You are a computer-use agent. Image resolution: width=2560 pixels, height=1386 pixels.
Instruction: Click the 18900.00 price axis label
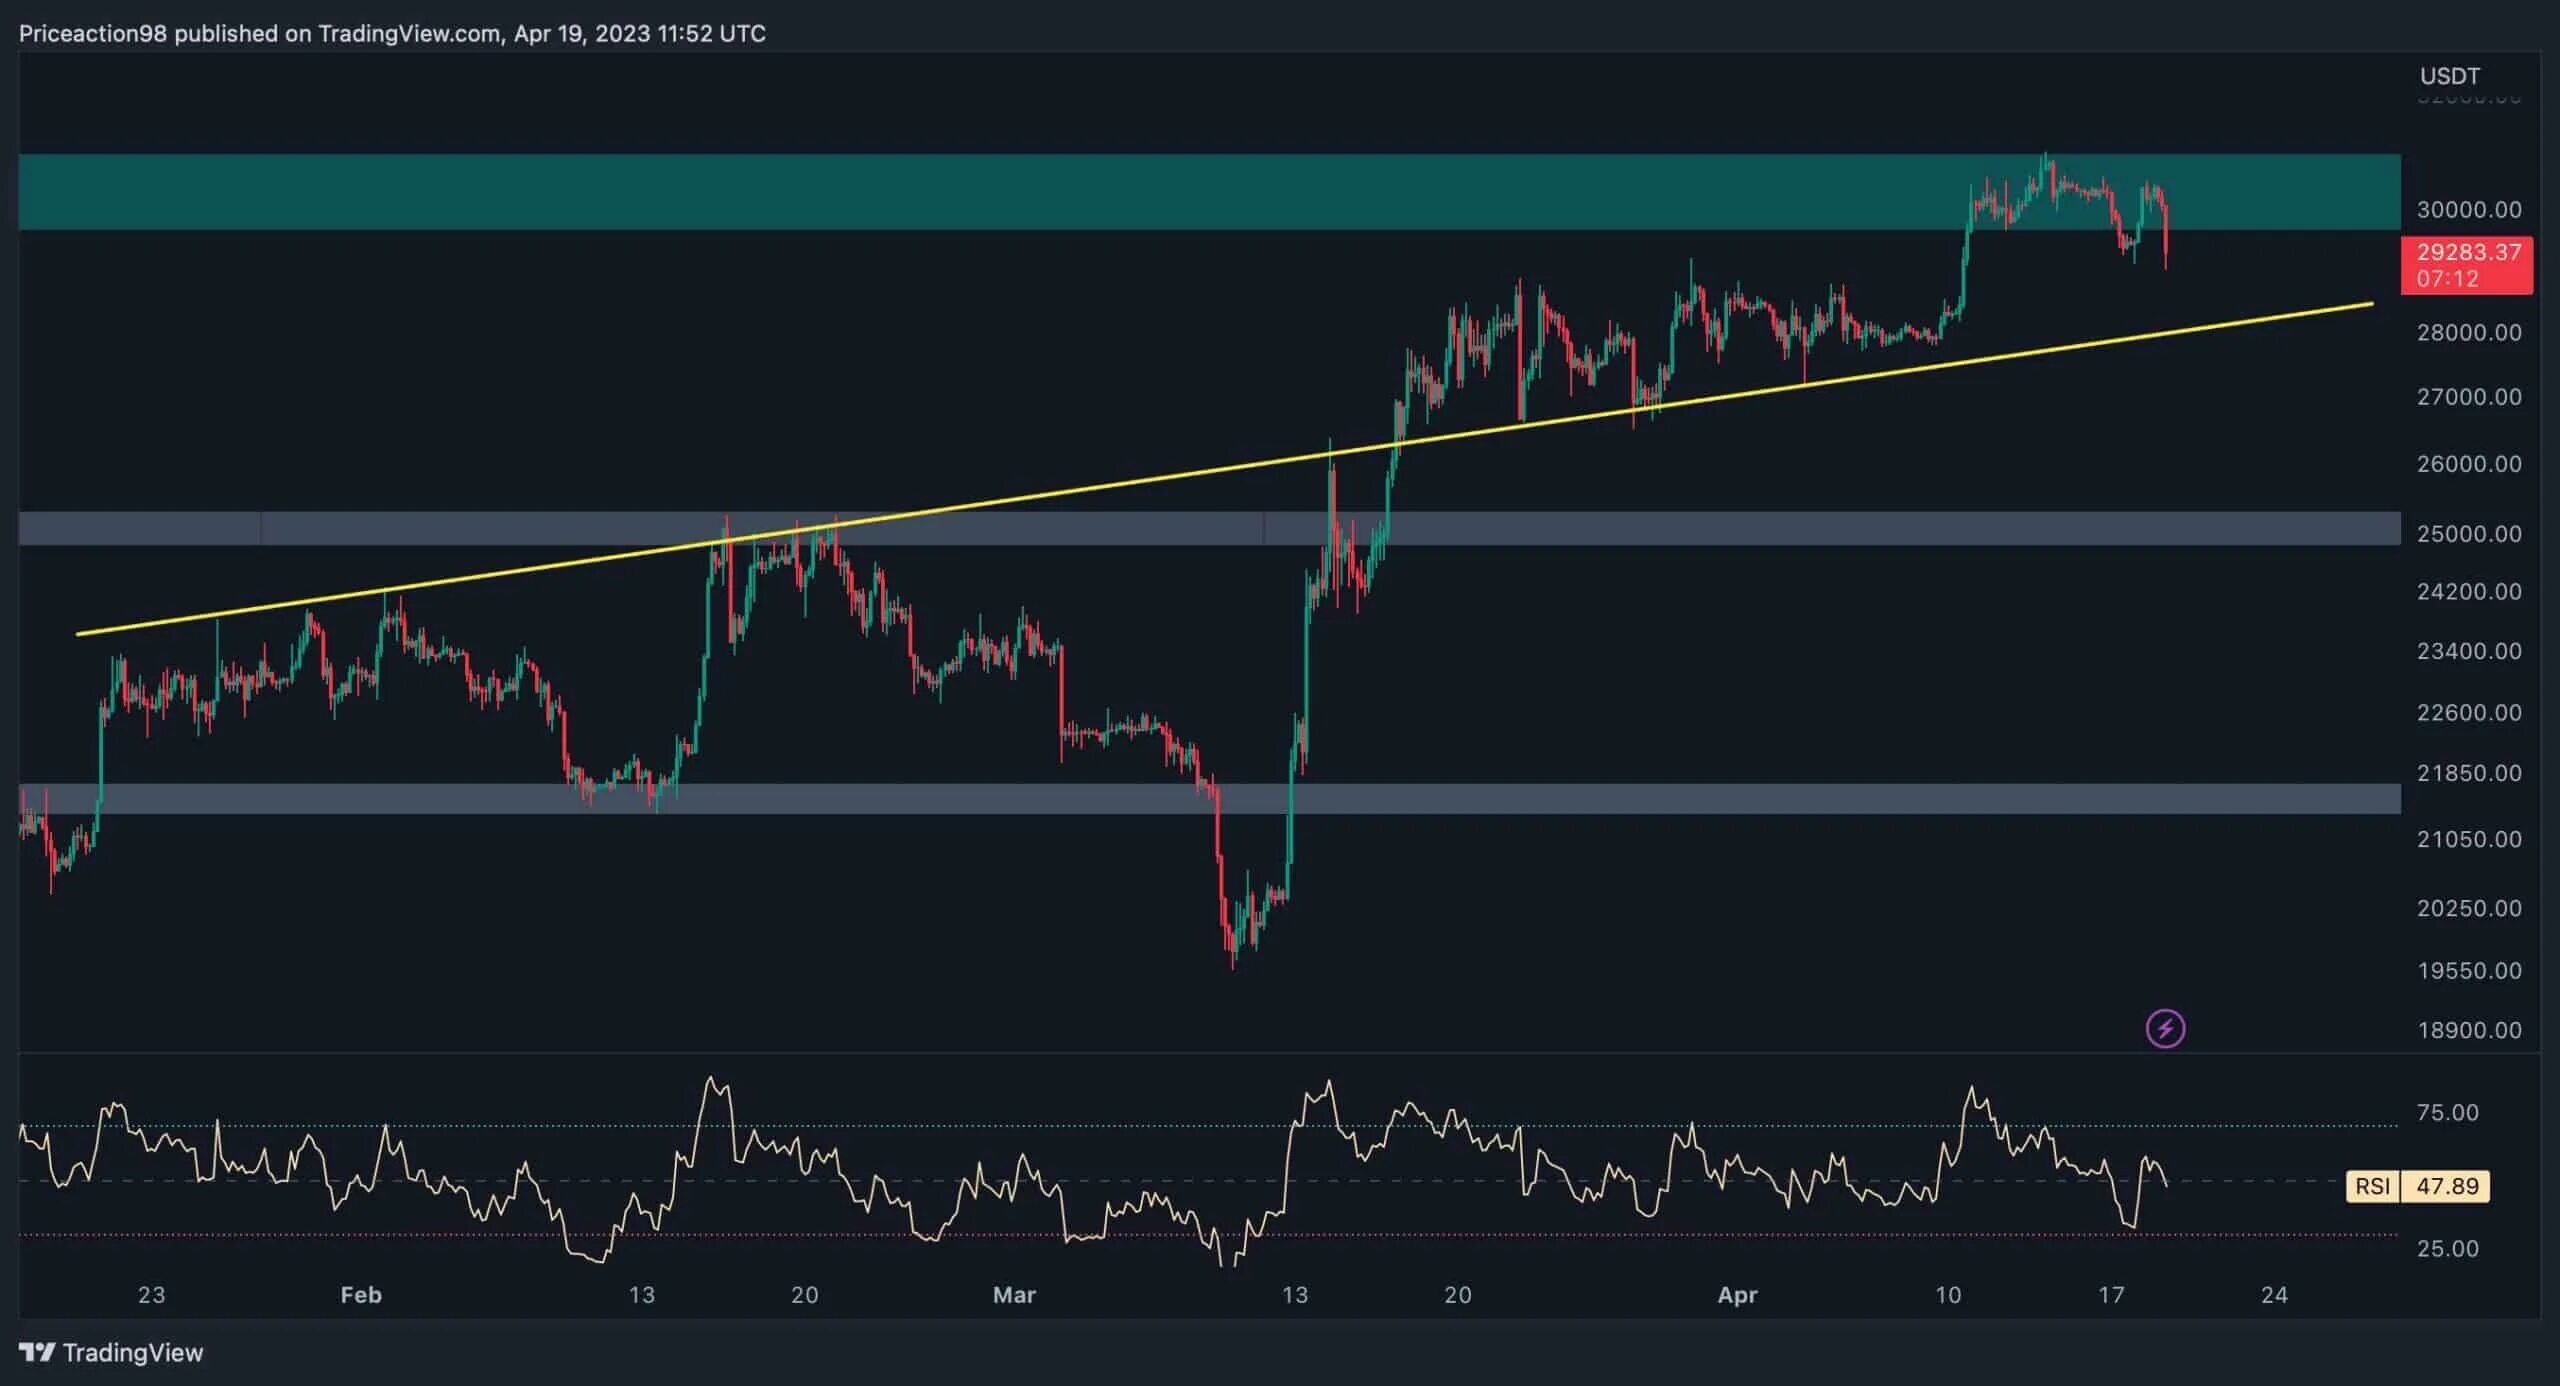click(2468, 1030)
